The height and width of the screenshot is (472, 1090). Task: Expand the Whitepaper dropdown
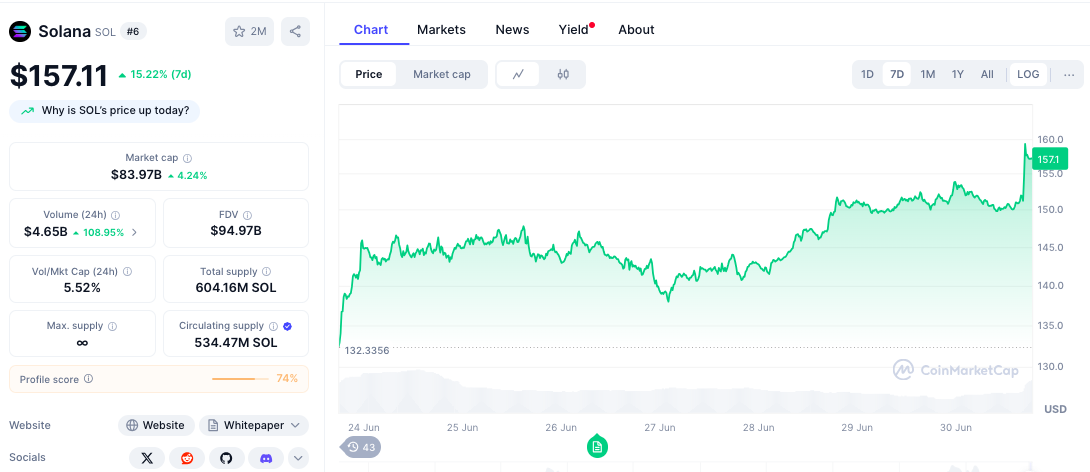[x=254, y=425]
